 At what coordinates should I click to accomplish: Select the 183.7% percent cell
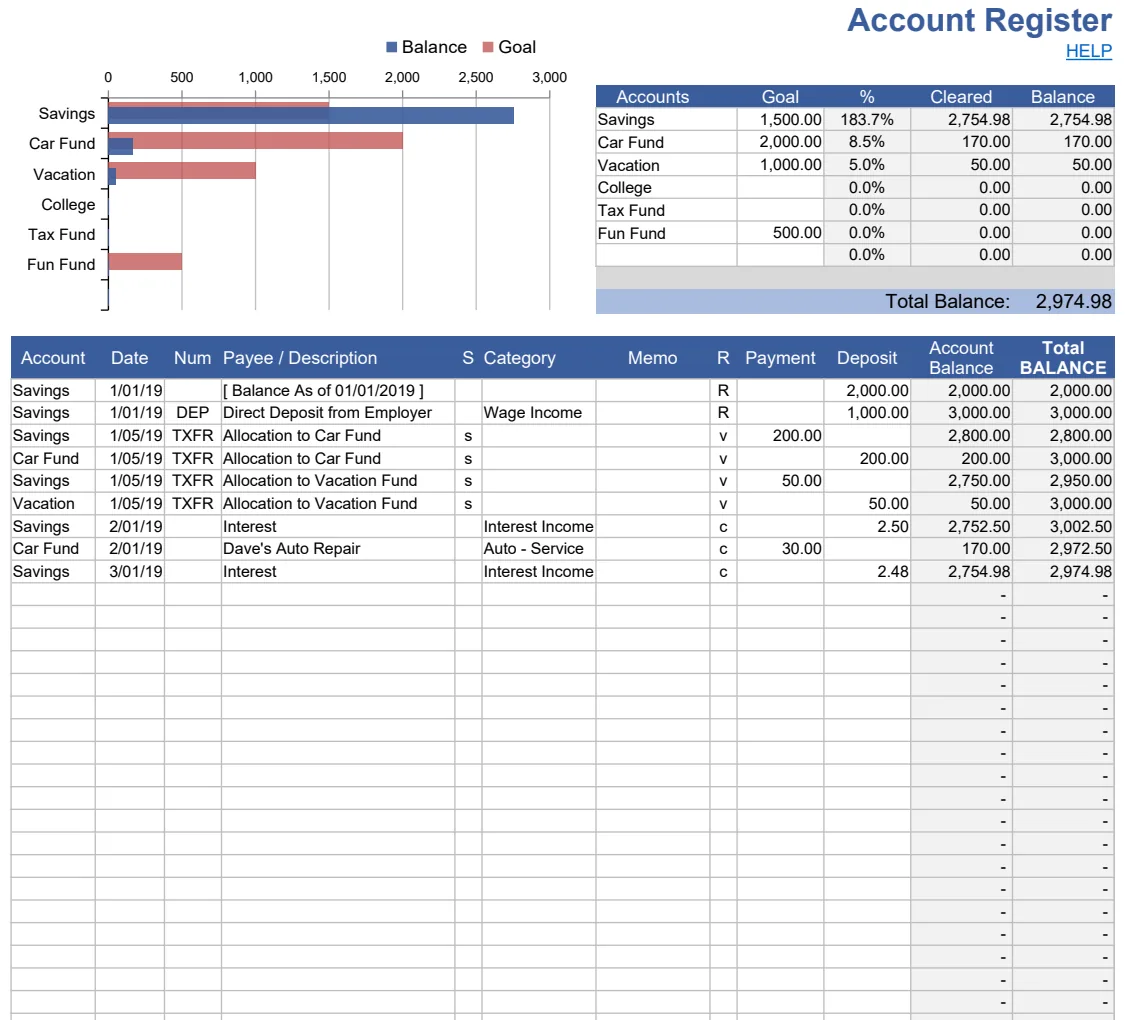867,120
